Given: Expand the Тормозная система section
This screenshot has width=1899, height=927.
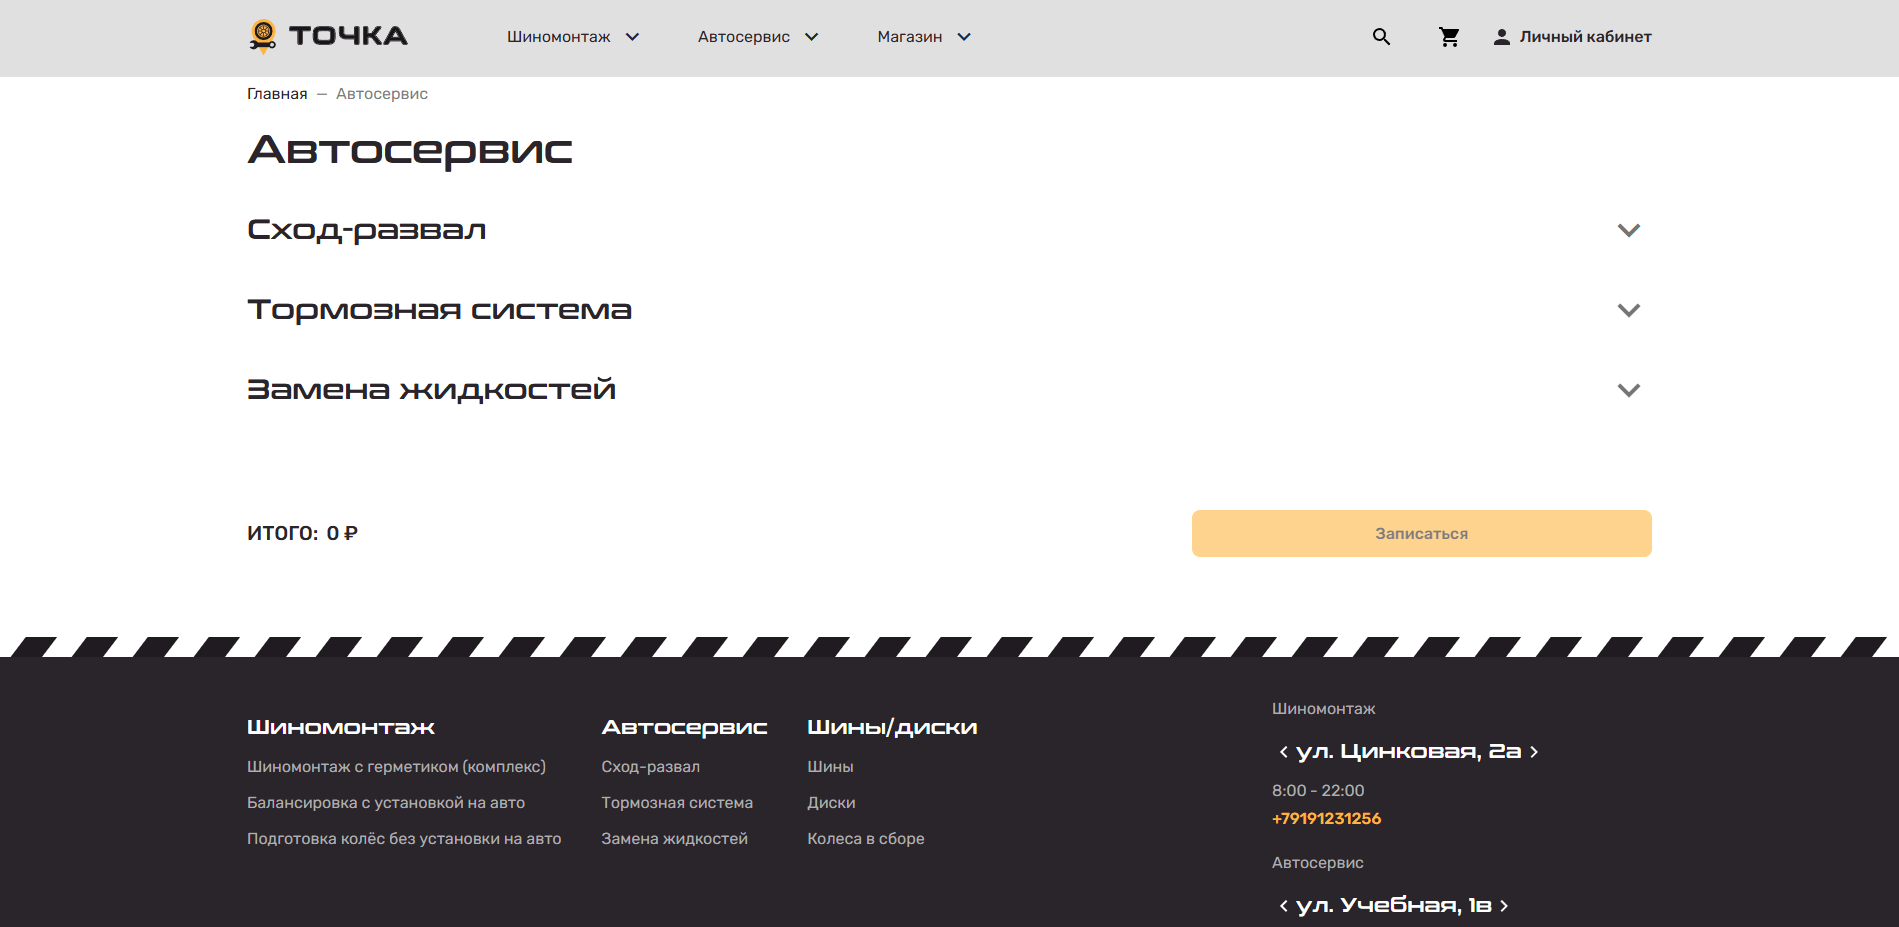Looking at the screenshot, I should click(1628, 310).
